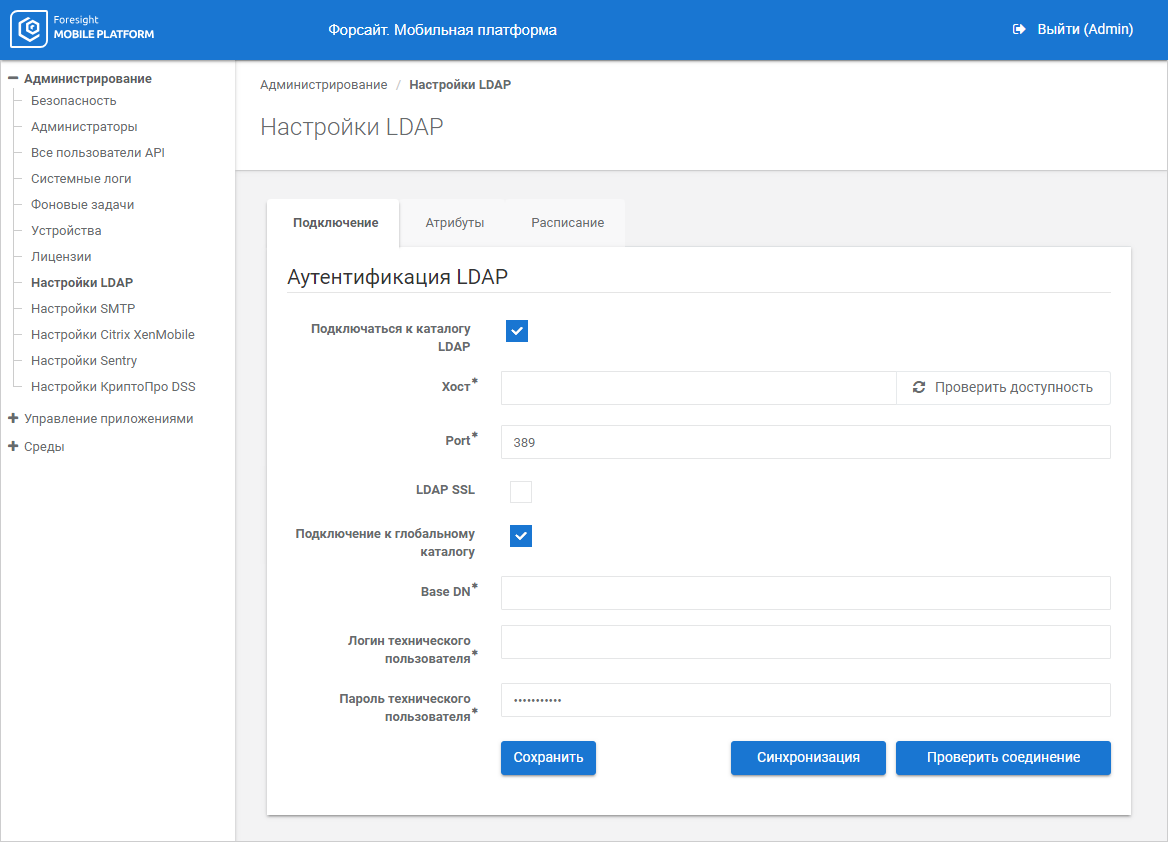Screen dimensions: 1168x842
Task: Expand Управление приложениями section
Action: click(13, 419)
